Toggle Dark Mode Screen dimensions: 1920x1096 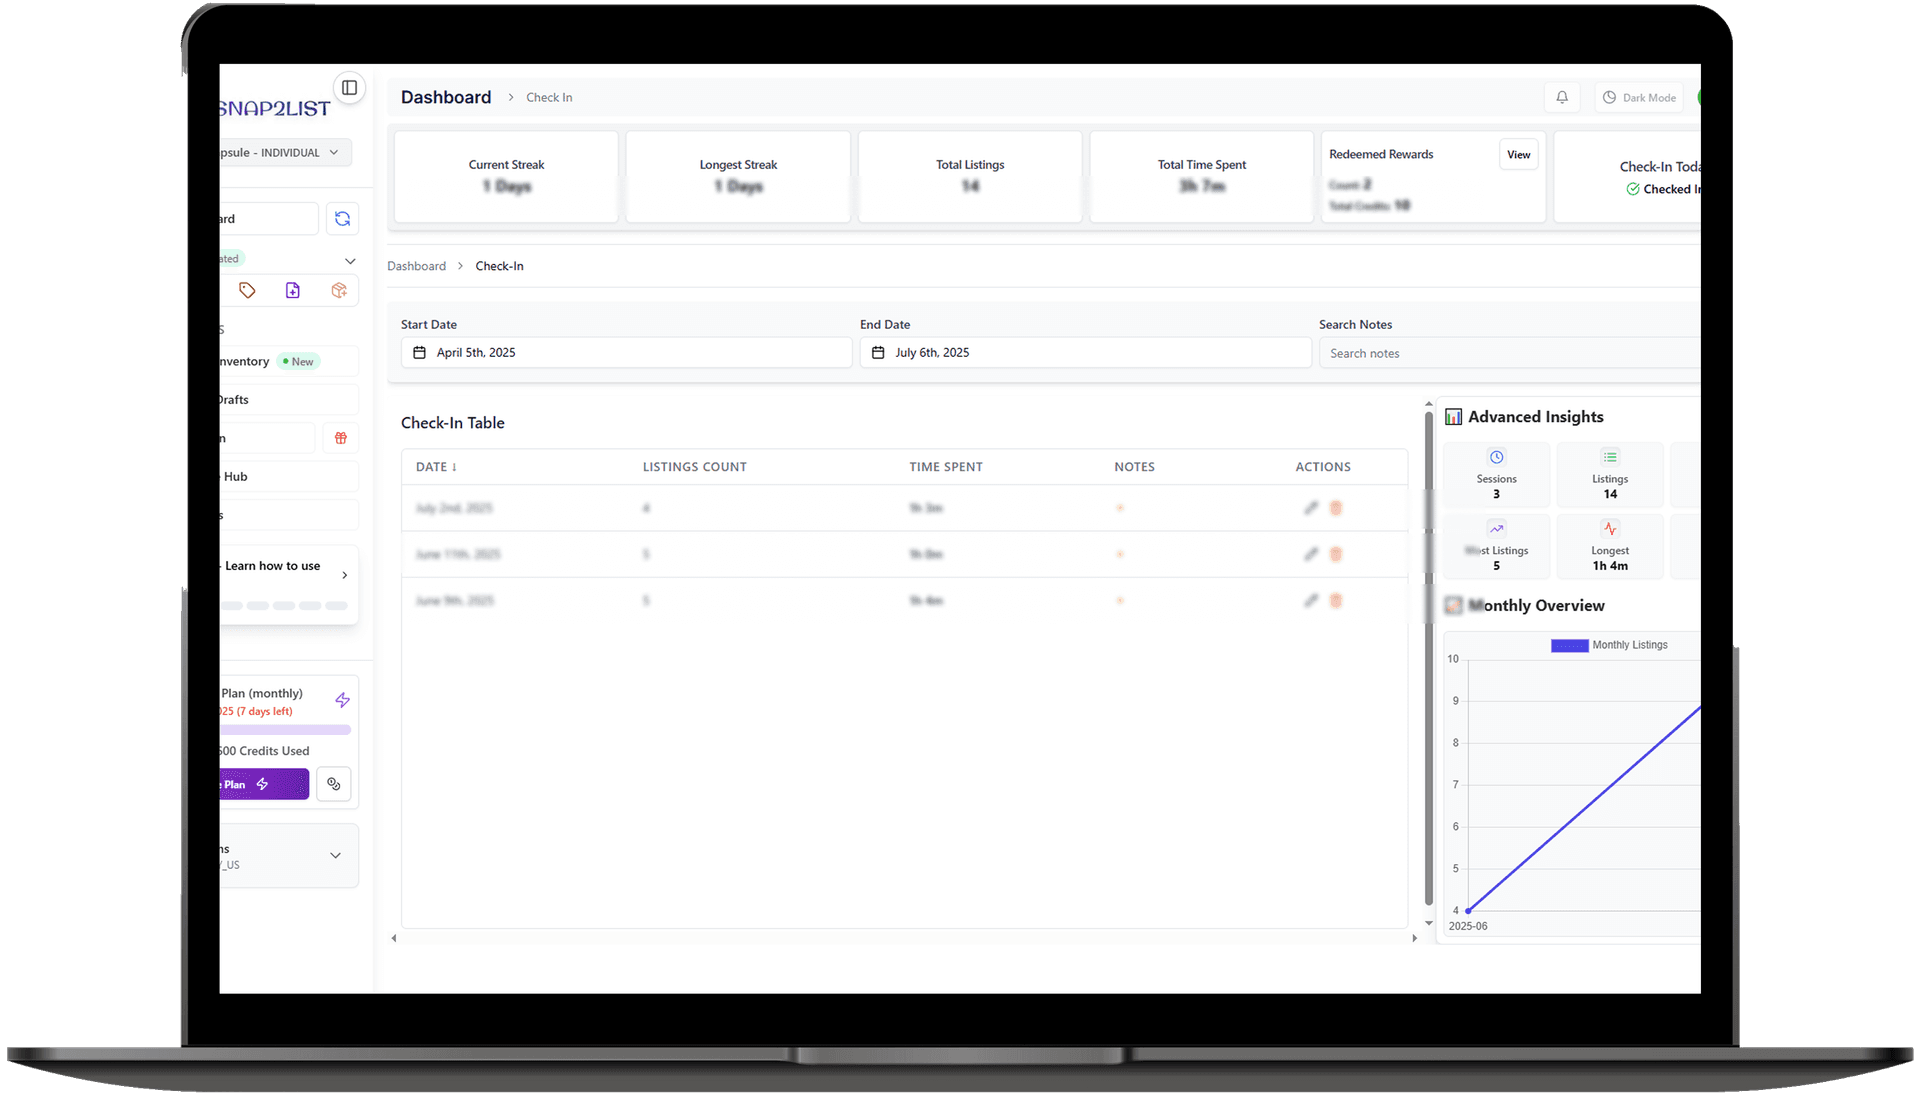1638,97
